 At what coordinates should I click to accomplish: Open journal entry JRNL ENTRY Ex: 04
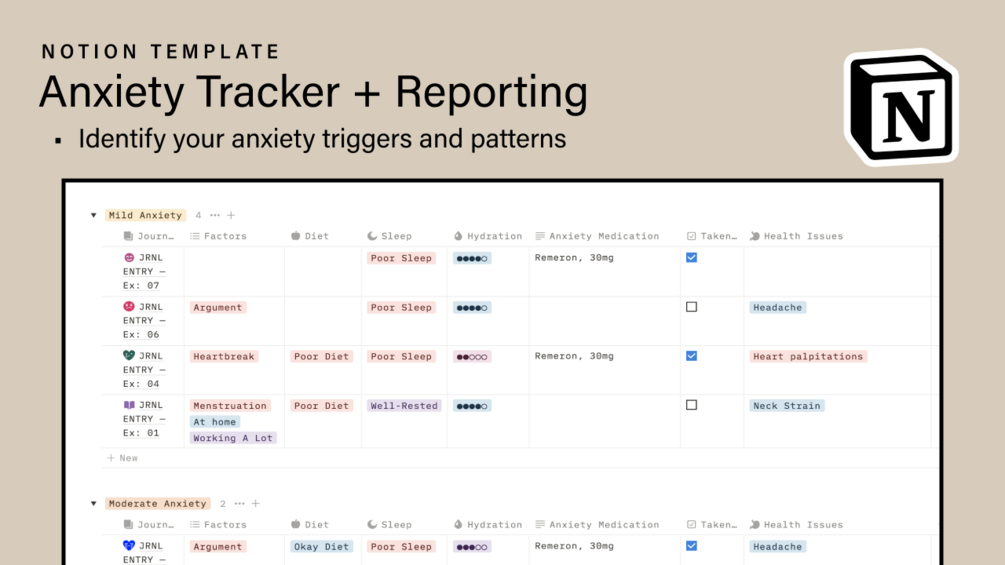tap(145, 370)
